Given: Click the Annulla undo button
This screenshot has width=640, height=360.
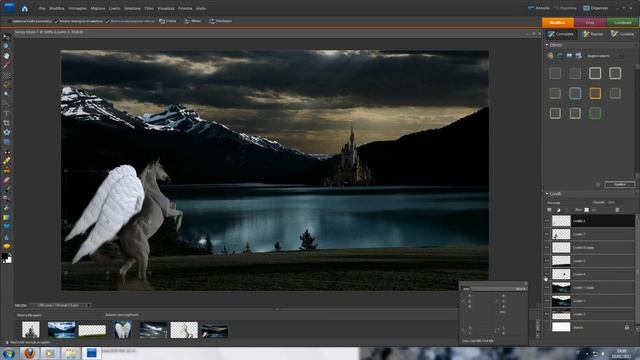Looking at the screenshot, I should point(539,8).
